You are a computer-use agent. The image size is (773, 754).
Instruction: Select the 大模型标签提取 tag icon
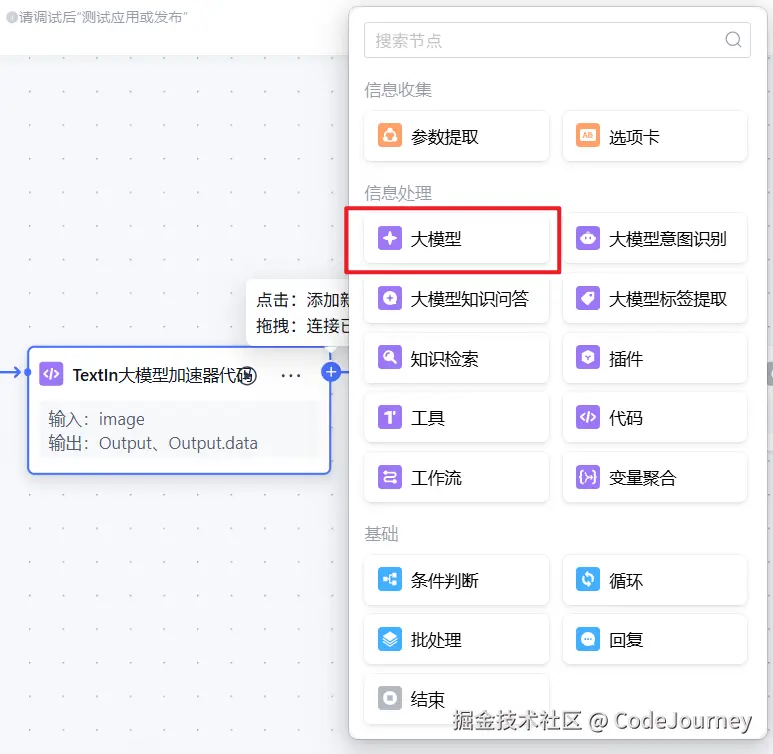point(588,298)
